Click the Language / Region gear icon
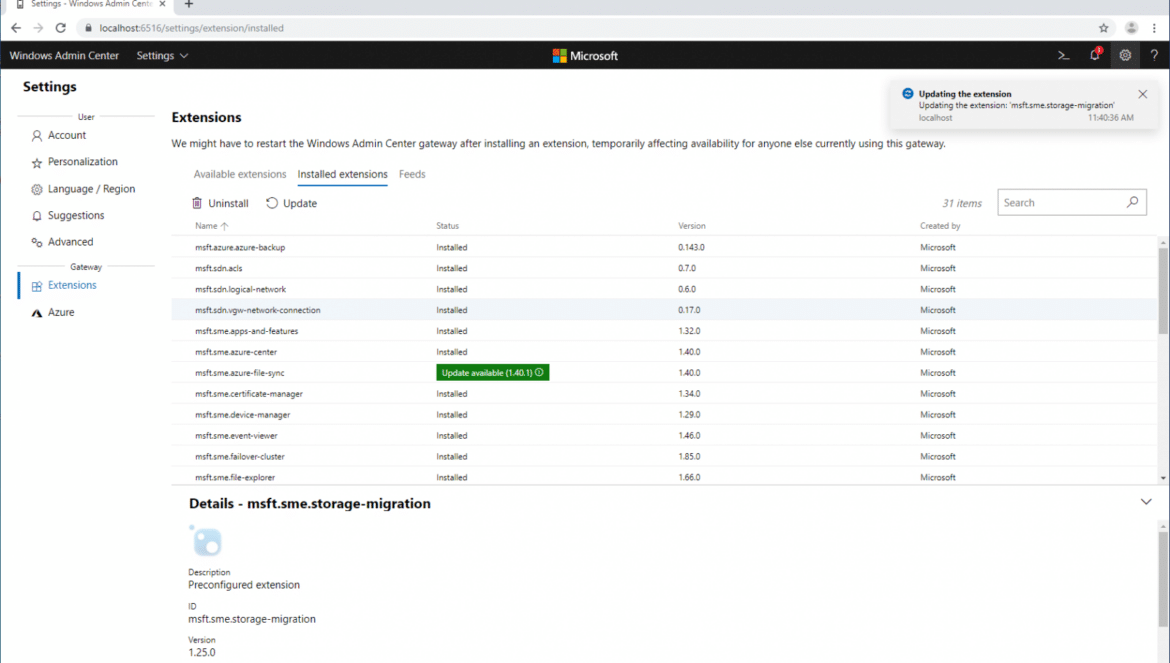Screen dimensions: 1170x663 click(37, 189)
